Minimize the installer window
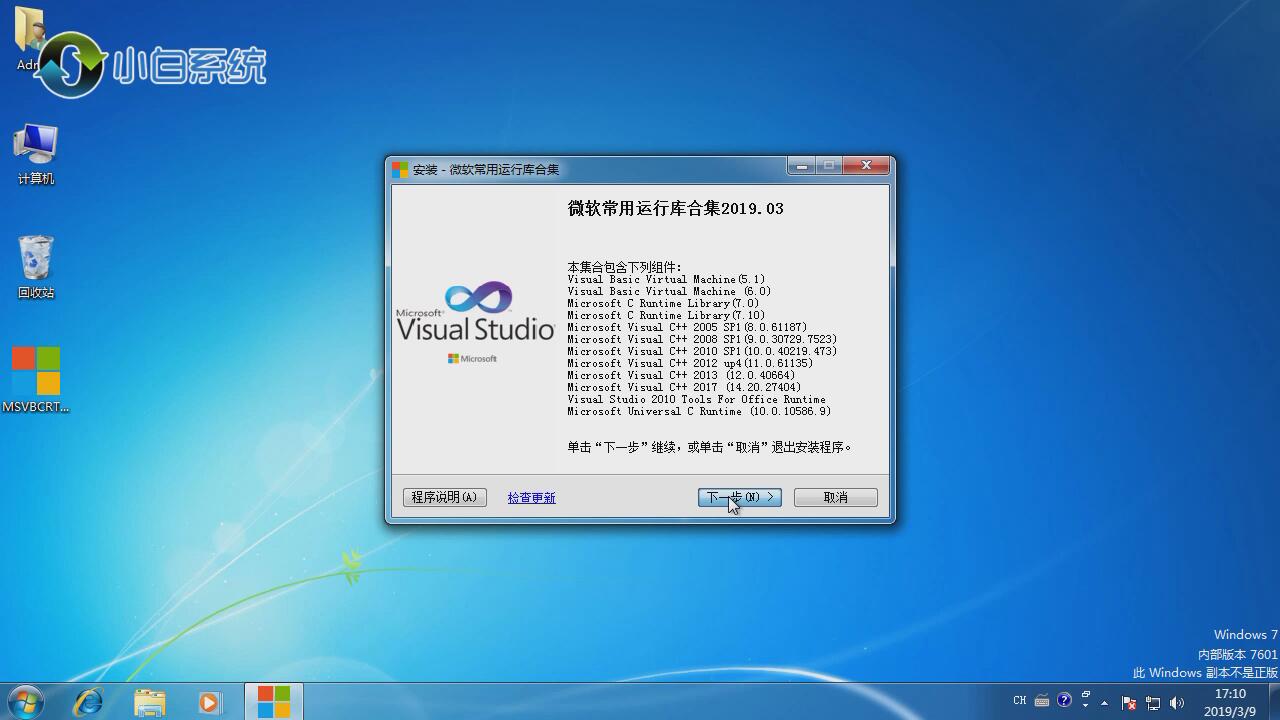Viewport: 1280px width, 720px height. tap(800, 166)
